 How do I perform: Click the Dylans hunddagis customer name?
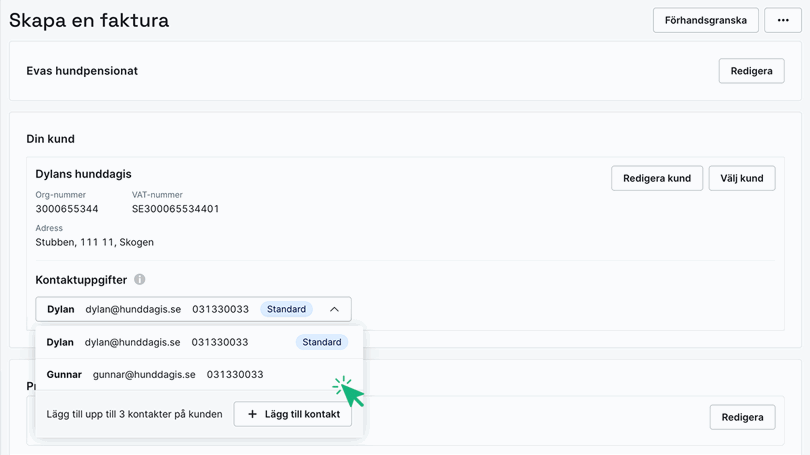(x=83, y=174)
